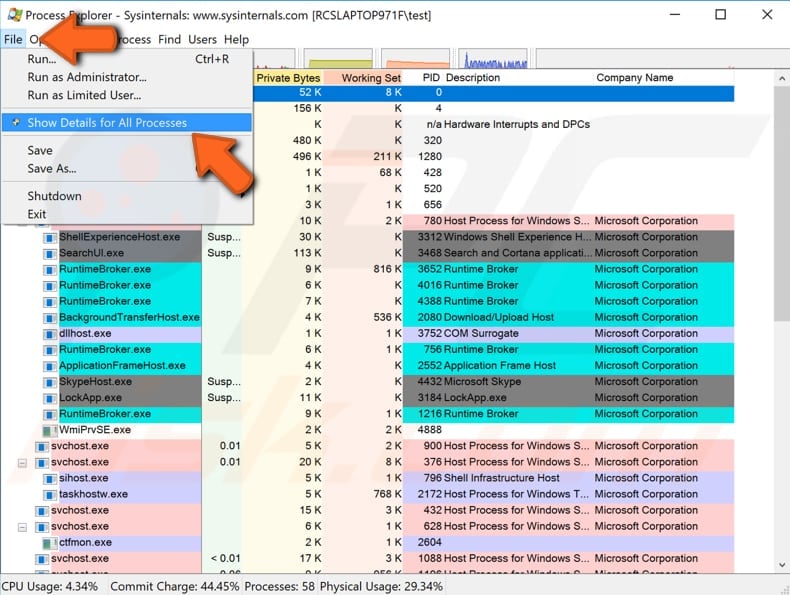The height and width of the screenshot is (595, 790).
Task: Click the ApplicationFrameHost.exe process icon
Action: coord(49,366)
